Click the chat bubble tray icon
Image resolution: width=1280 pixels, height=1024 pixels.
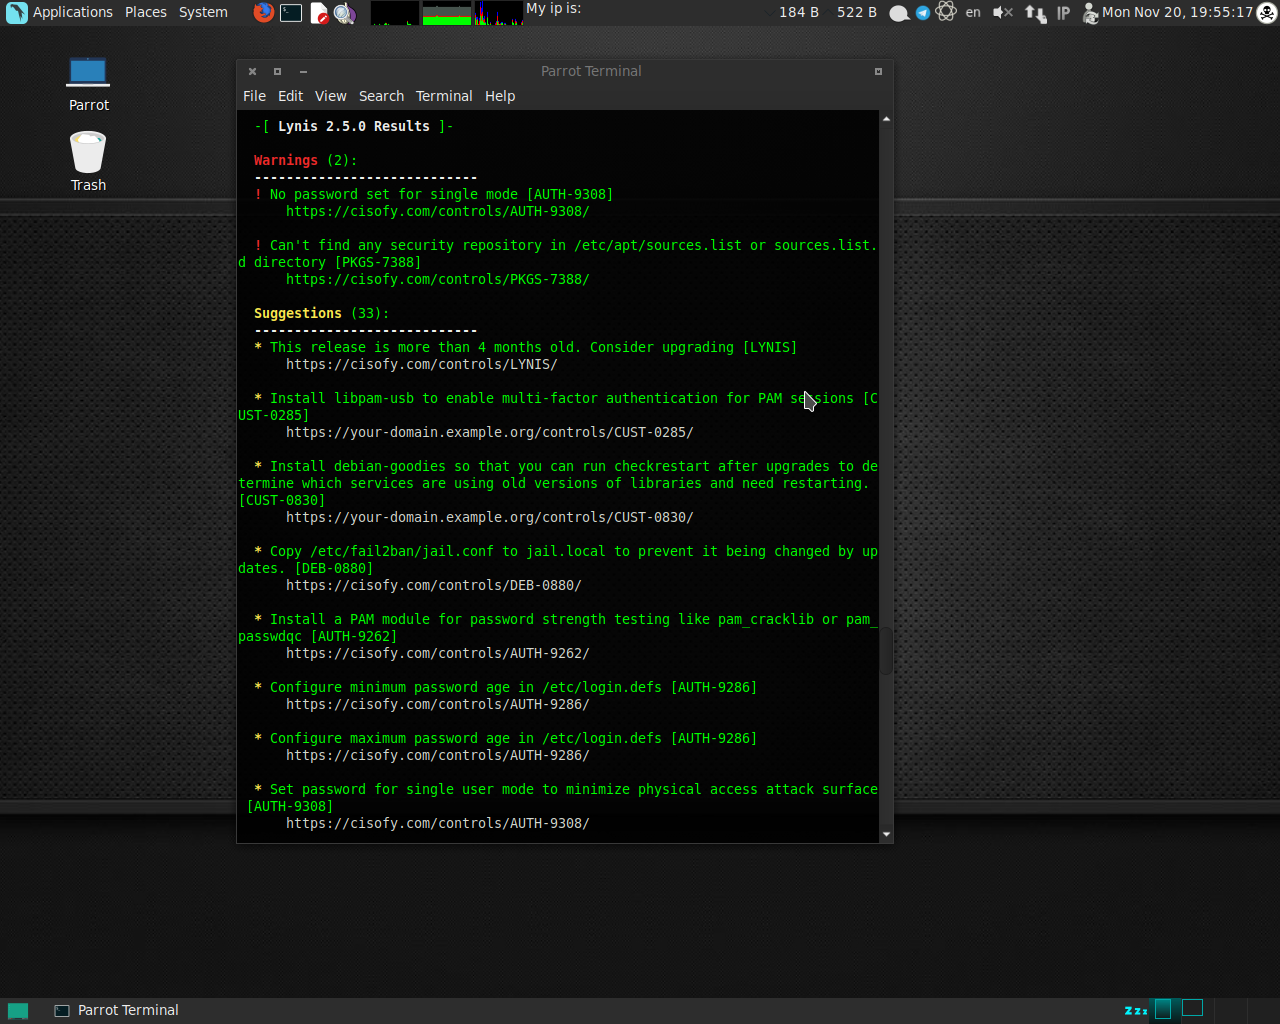pos(898,12)
